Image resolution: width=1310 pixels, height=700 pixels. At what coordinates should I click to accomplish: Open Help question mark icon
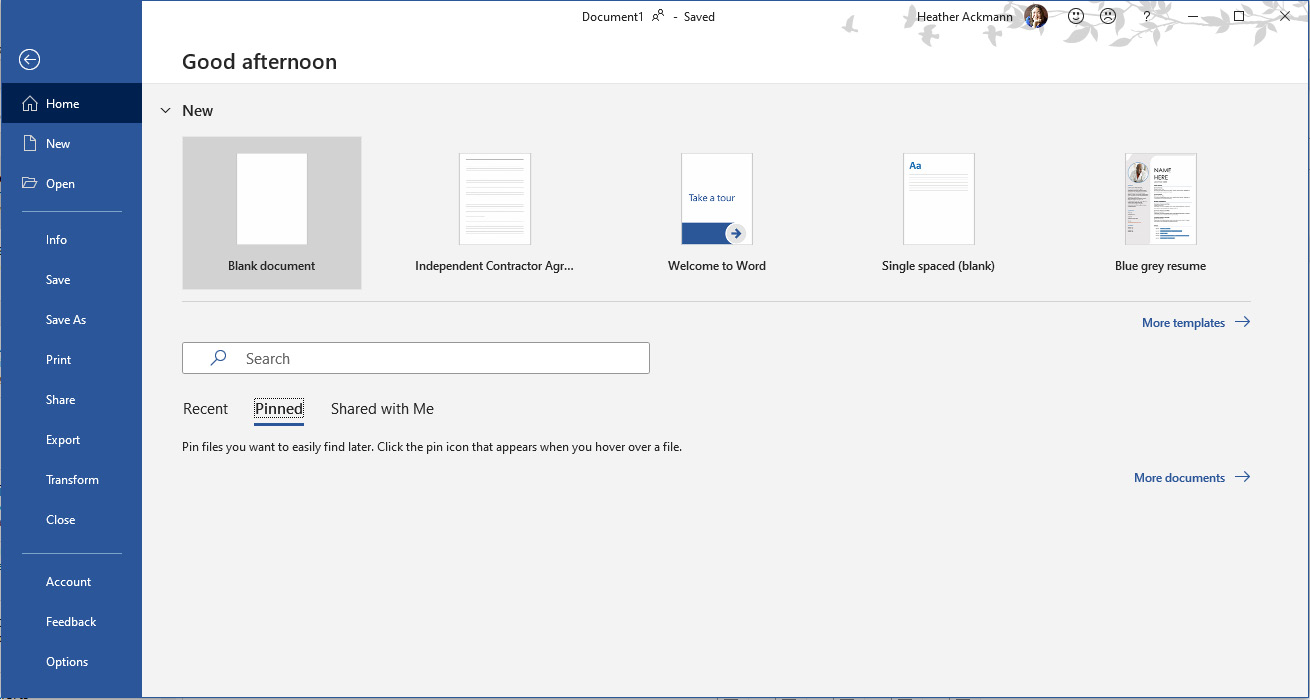(x=1147, y=16)
